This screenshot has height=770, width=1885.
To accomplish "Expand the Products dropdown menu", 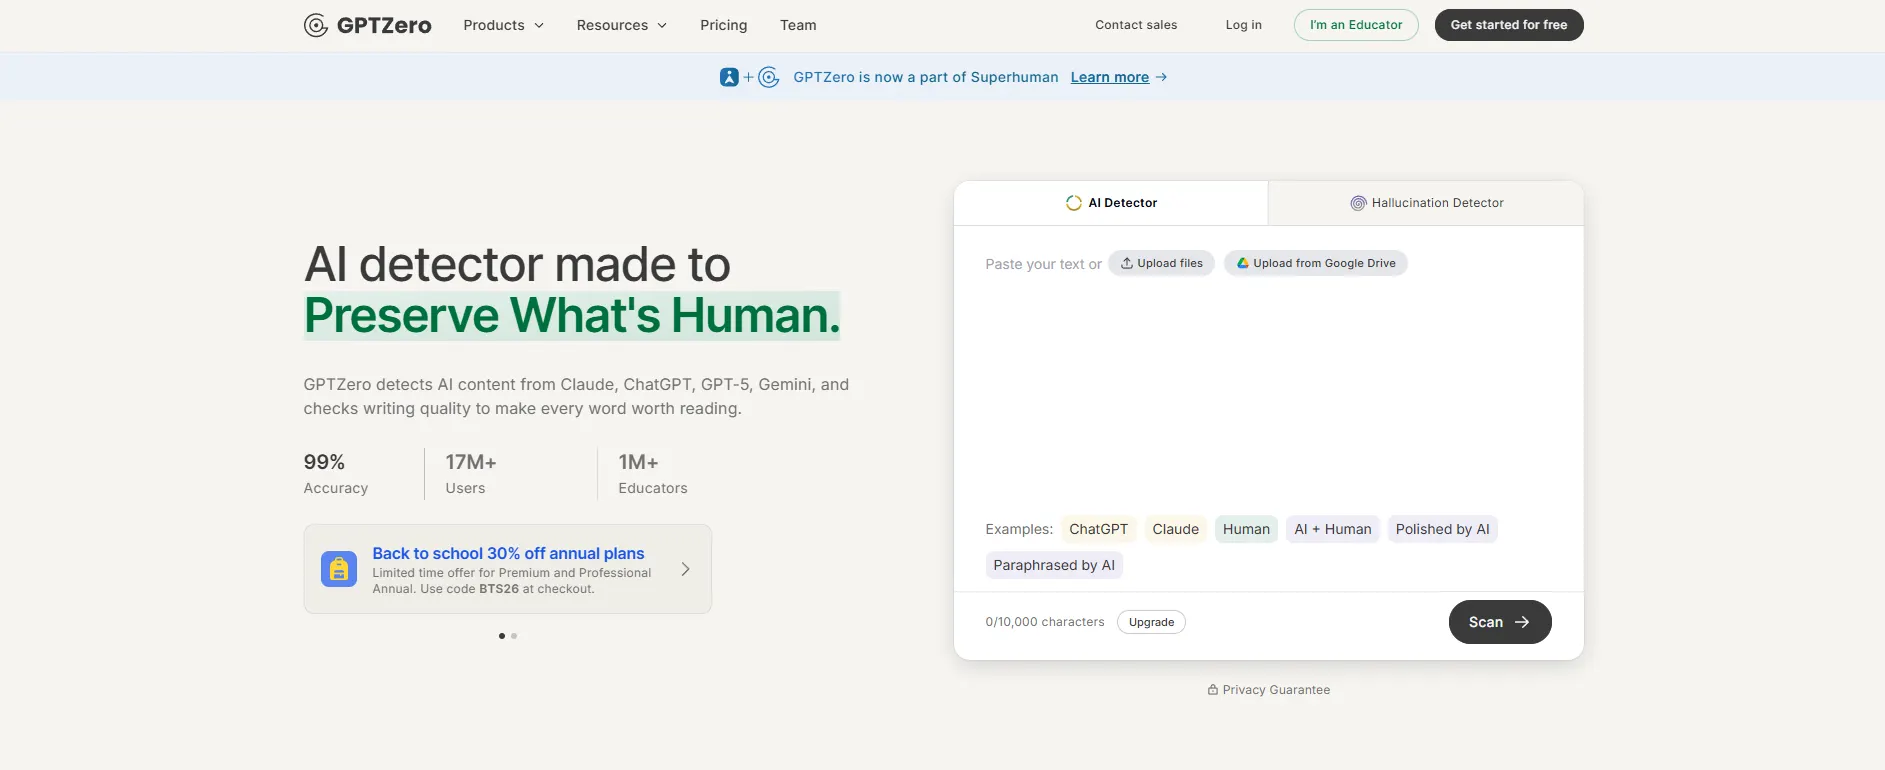I will (x=503, y=25).
